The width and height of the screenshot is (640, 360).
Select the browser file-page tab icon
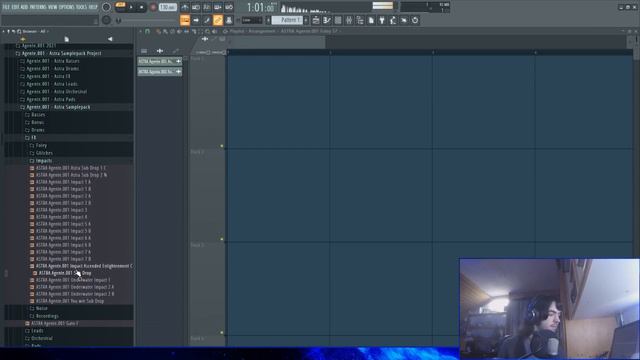coord(67,39)
